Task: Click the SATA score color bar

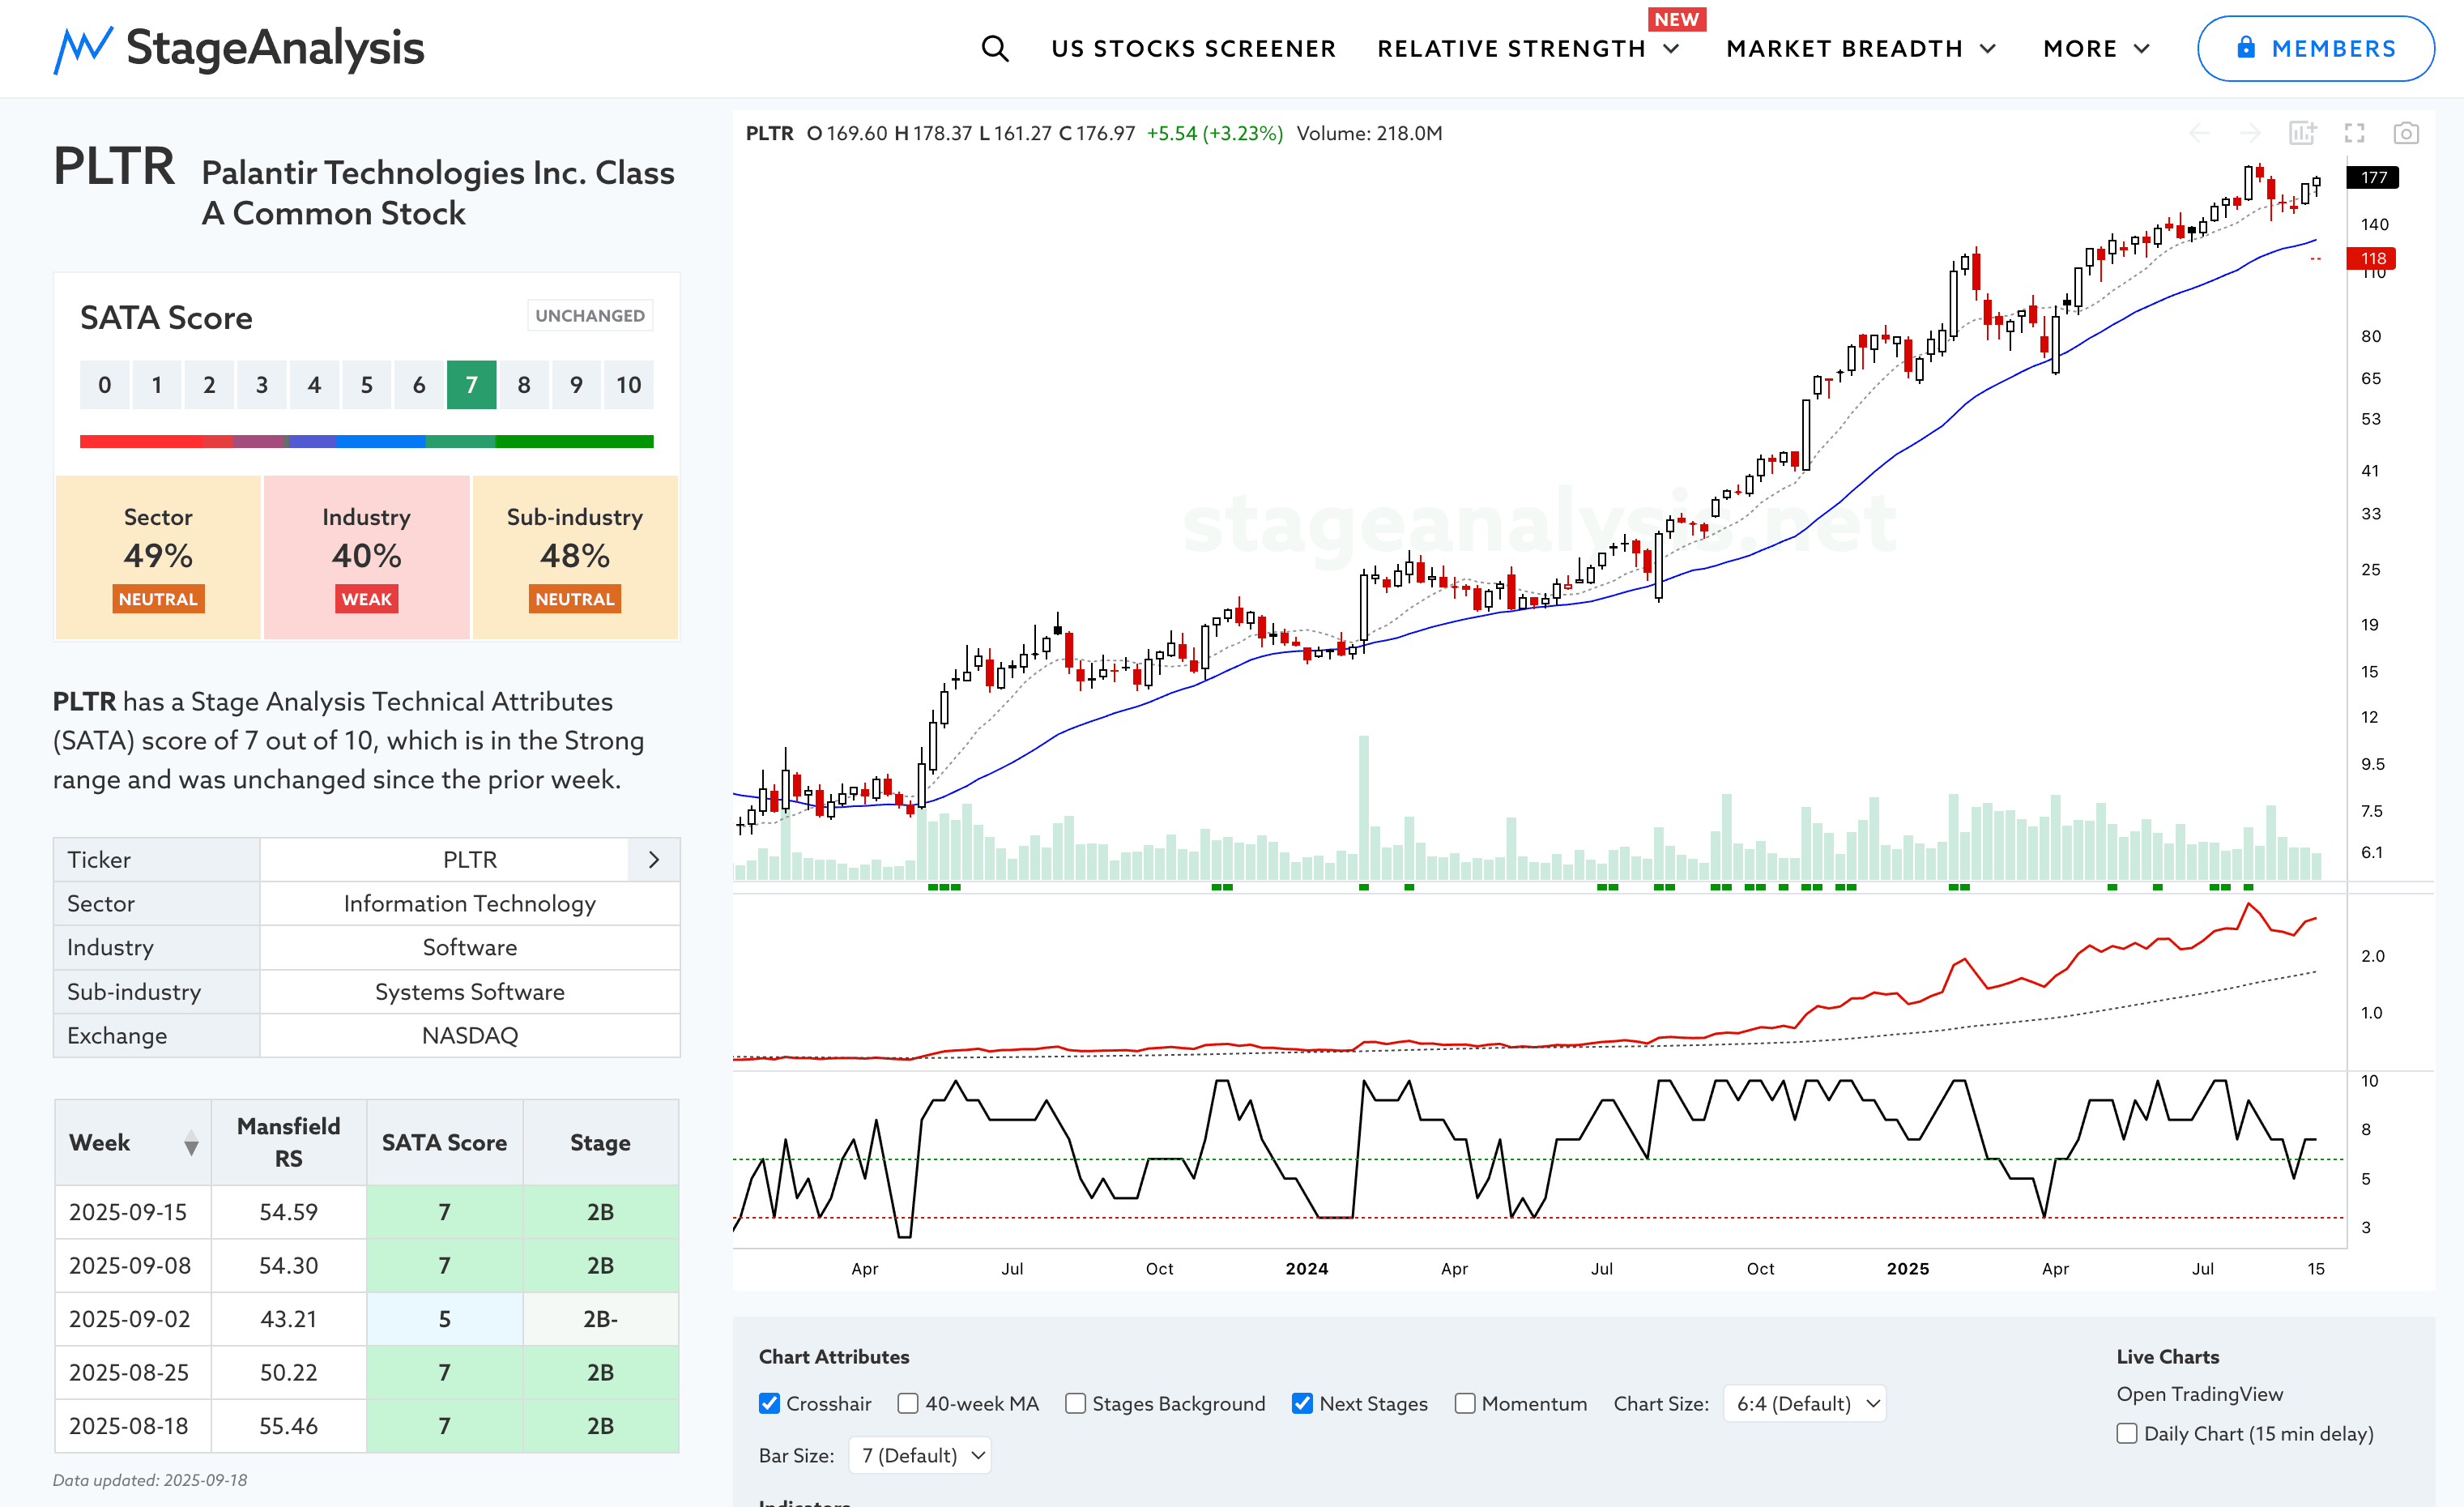Action: (x=366, y=441)
